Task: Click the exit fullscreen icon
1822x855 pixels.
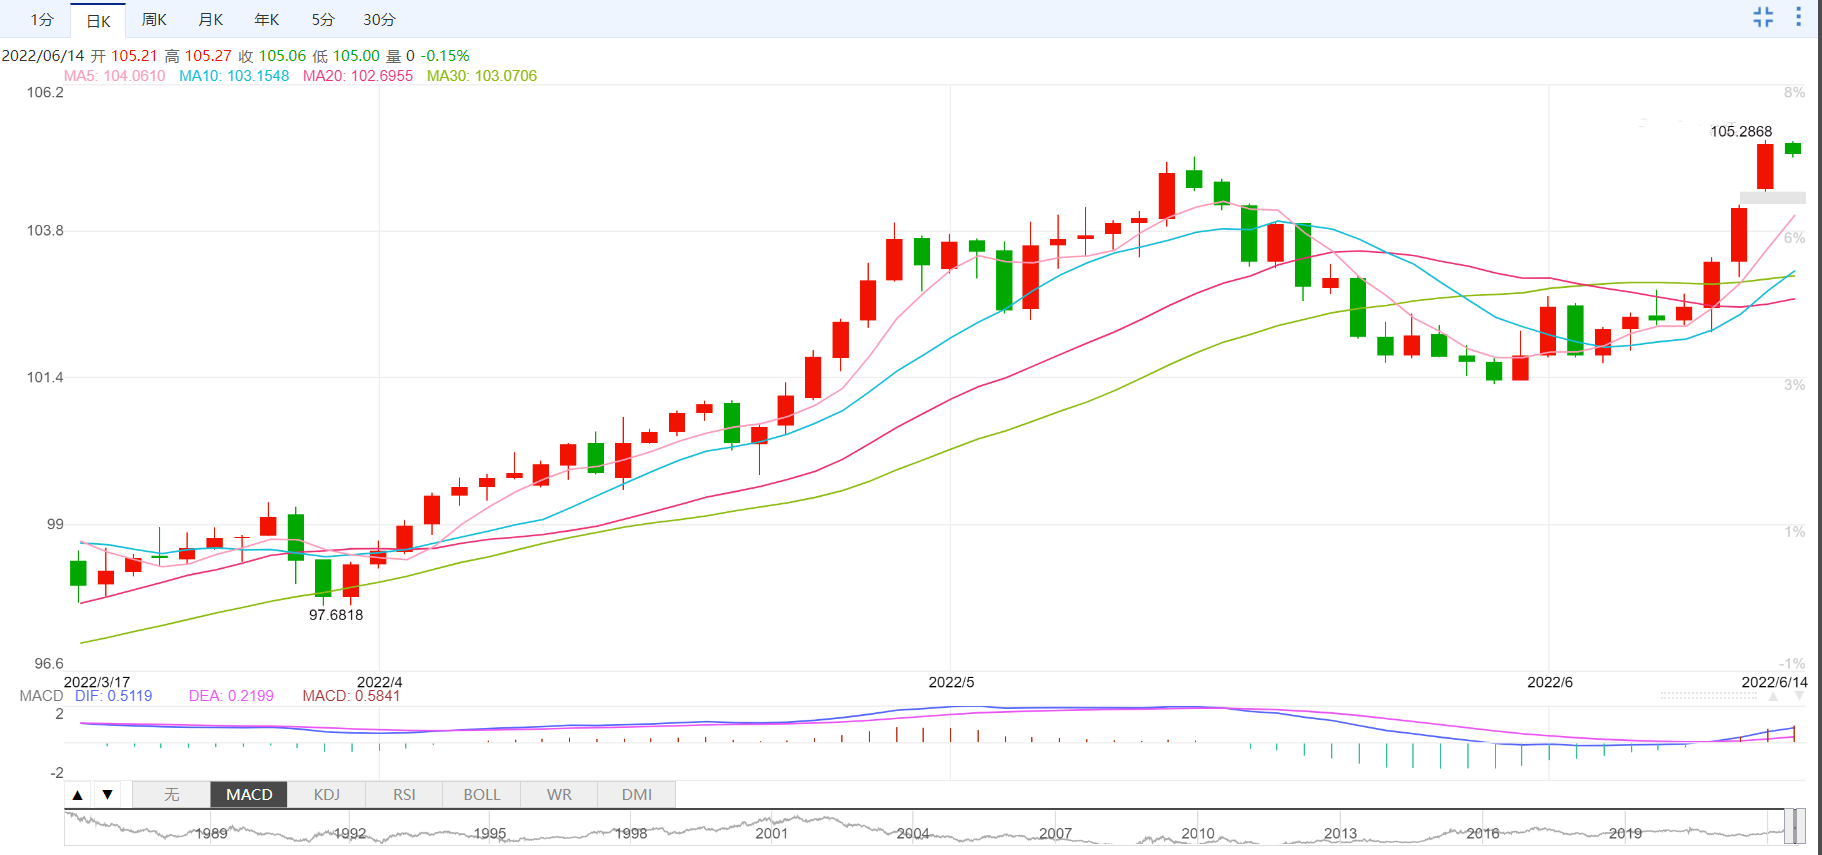Action: (1763, 17)
